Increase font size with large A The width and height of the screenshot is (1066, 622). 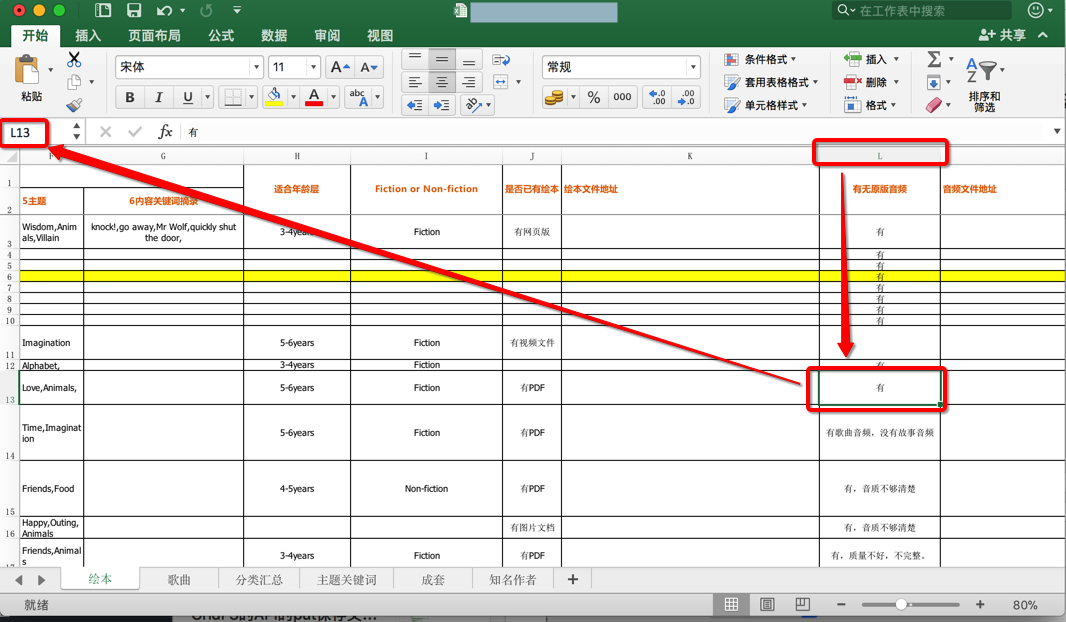339,67
